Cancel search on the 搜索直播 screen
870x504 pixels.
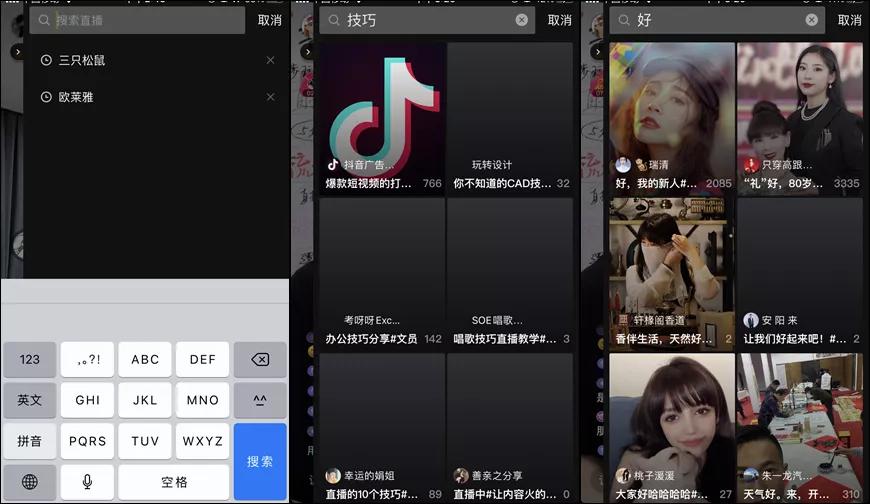coord(270,21)
